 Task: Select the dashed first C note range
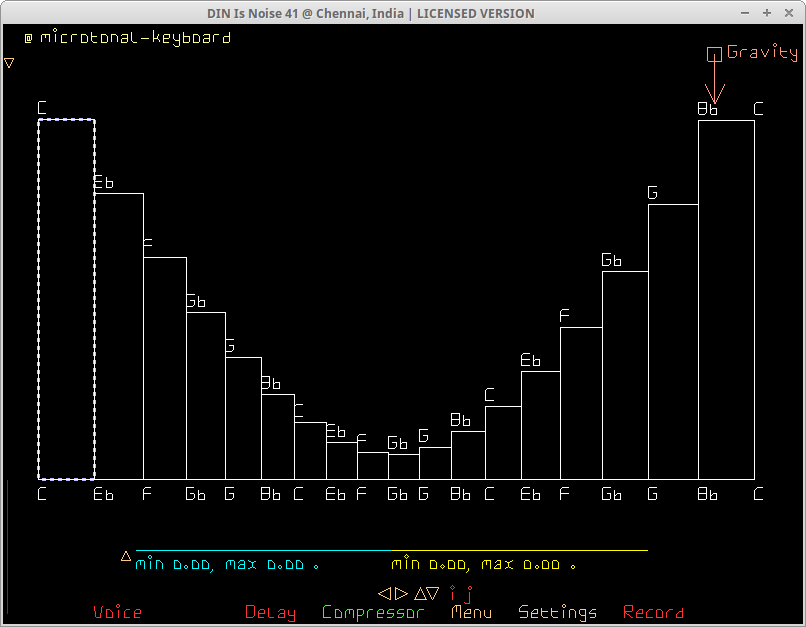click(67, 300)
